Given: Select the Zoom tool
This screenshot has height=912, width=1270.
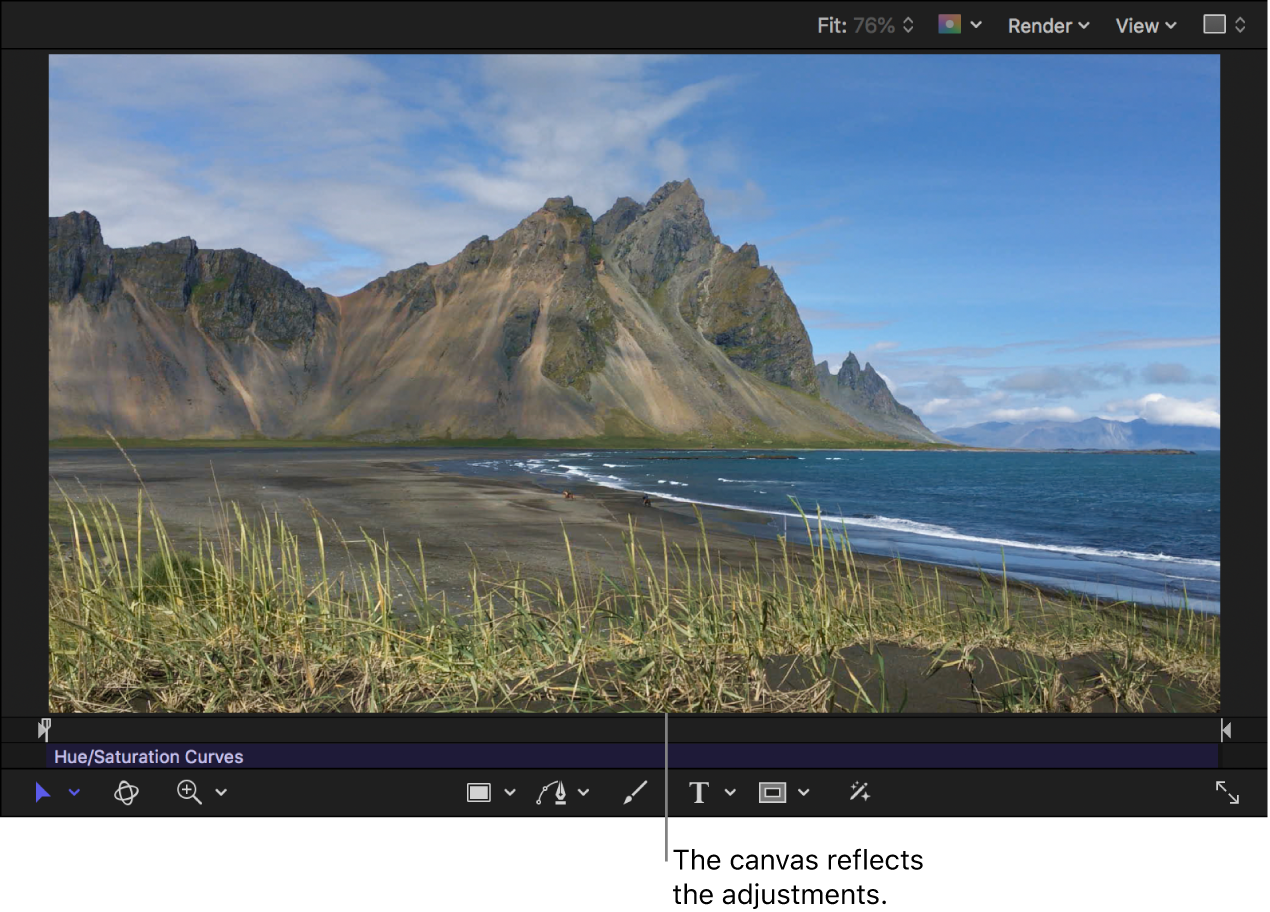Looking at the screenshot, I should pos(189,792).
